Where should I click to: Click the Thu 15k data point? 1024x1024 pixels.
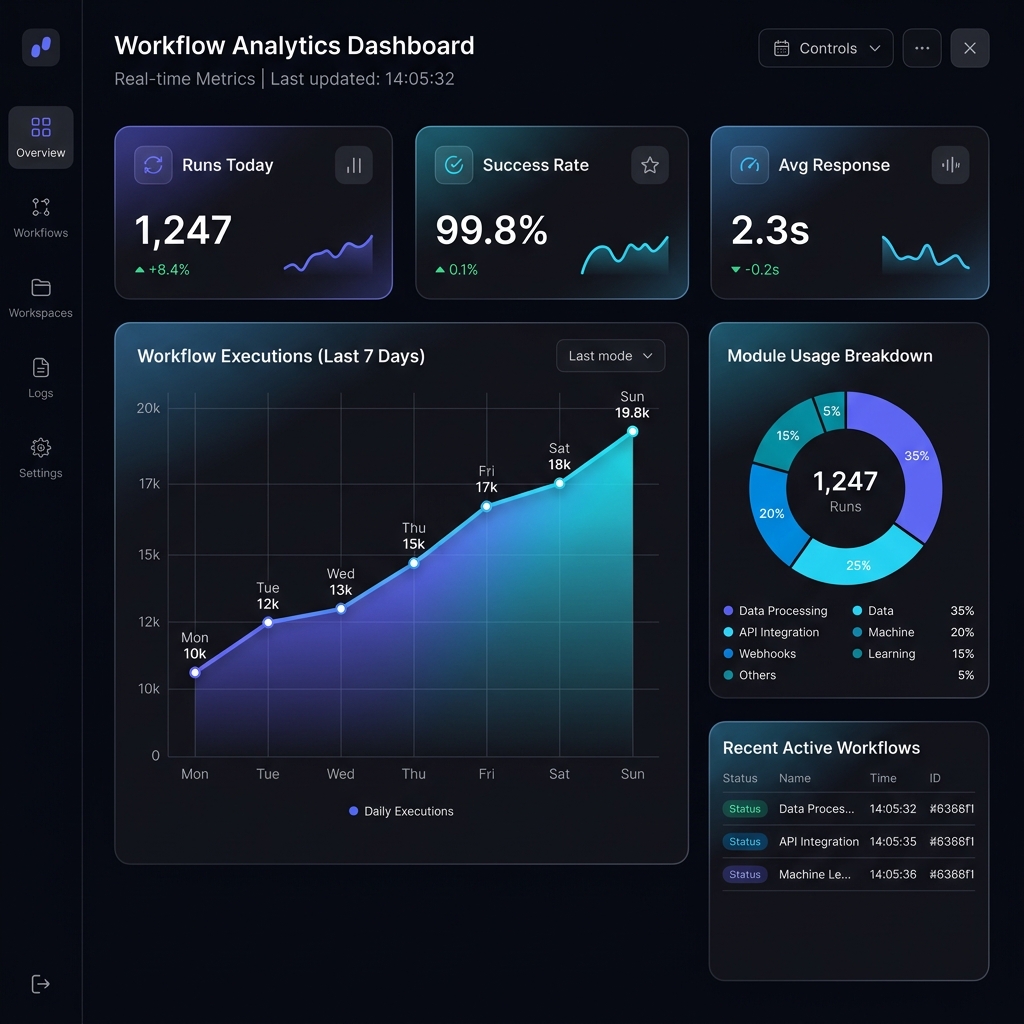tap(413, 563)
